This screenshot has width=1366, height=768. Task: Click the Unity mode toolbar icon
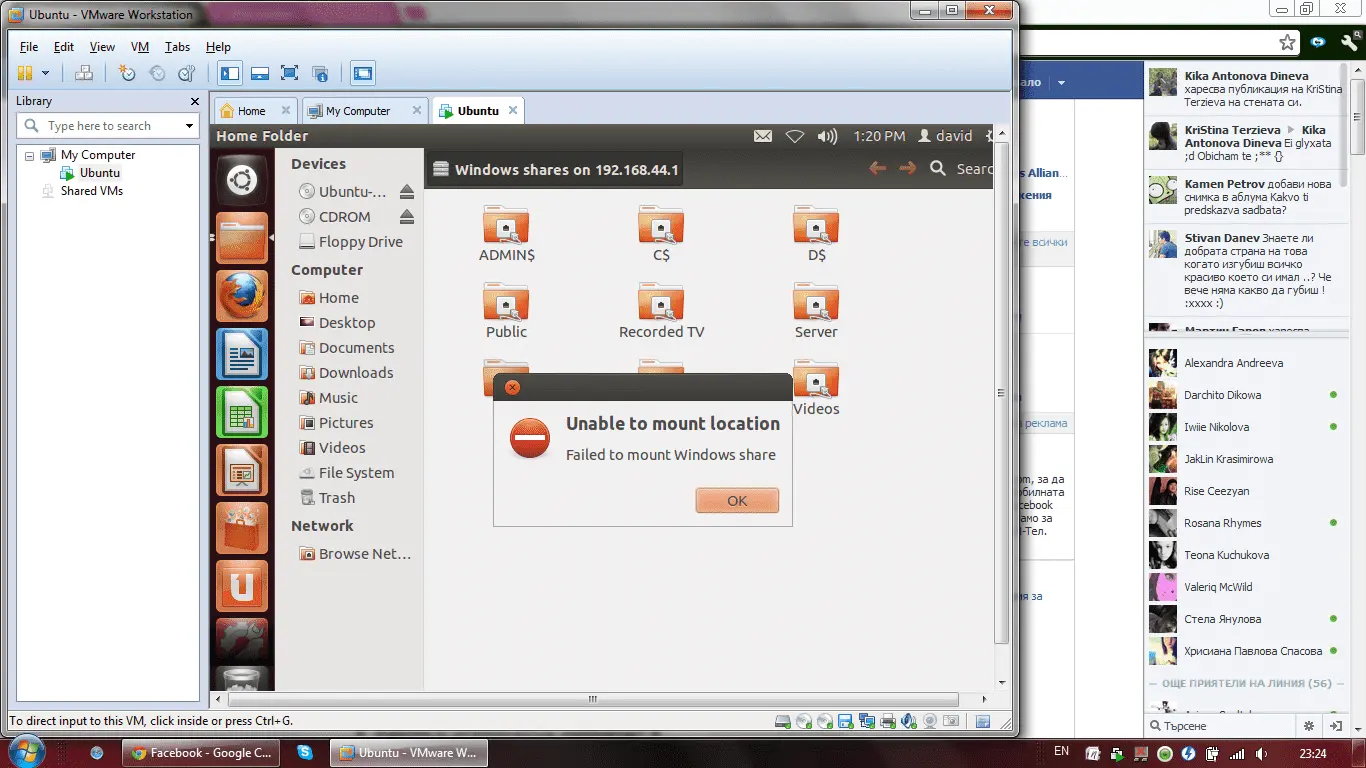pyautogui.click(x=320, y=73)
